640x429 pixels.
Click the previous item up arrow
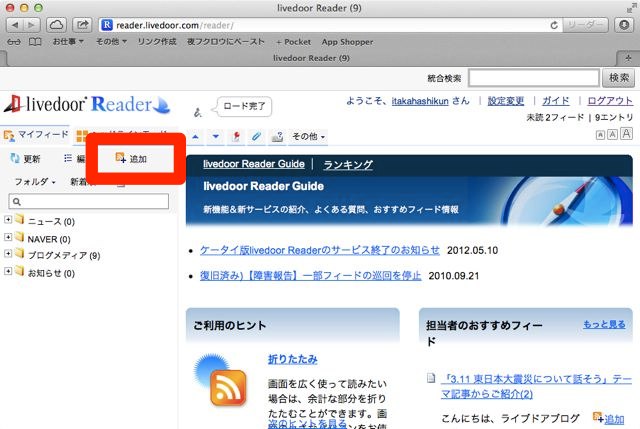[196, 137]
